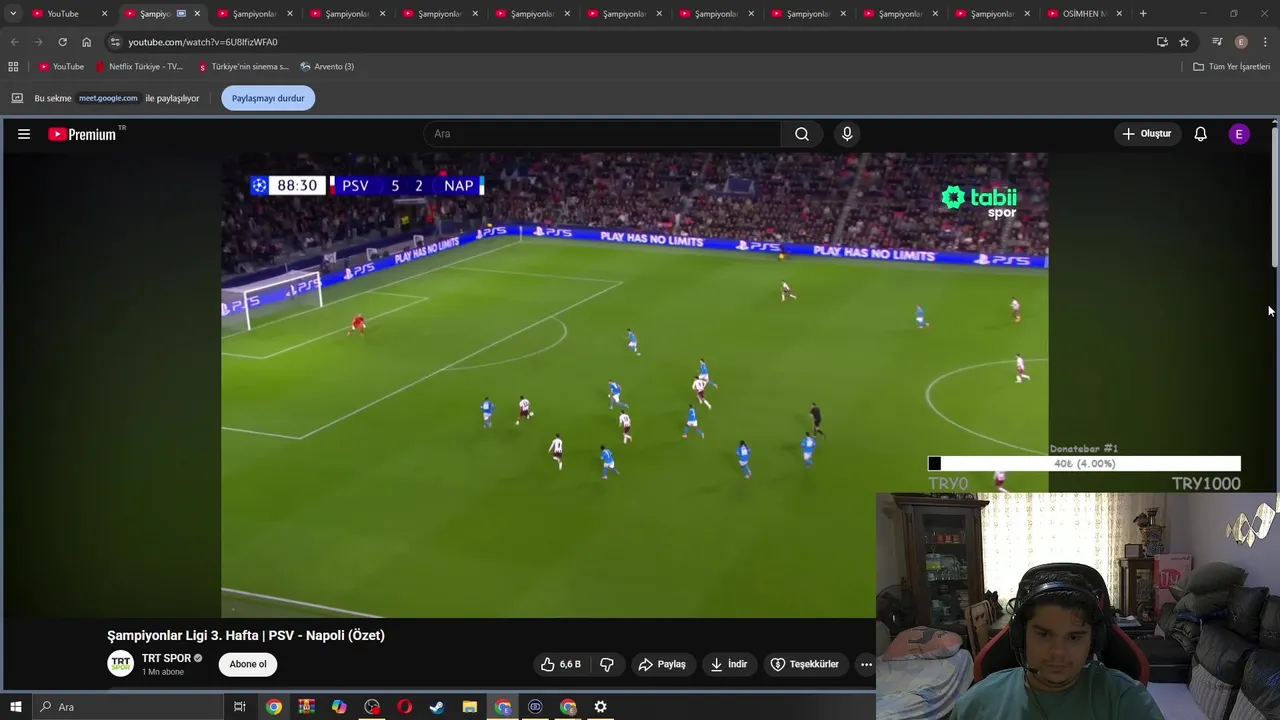1280x720 pixels.
Task: Click the Teşekkürler thanks button
Action: pyautogui.click(x=804, y=664)
